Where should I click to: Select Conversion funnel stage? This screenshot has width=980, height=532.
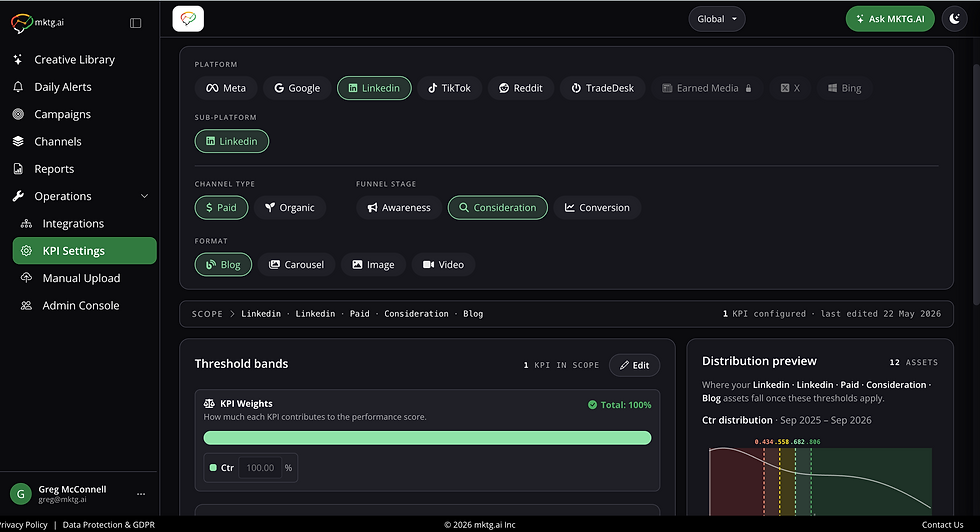tap(597, 208)
